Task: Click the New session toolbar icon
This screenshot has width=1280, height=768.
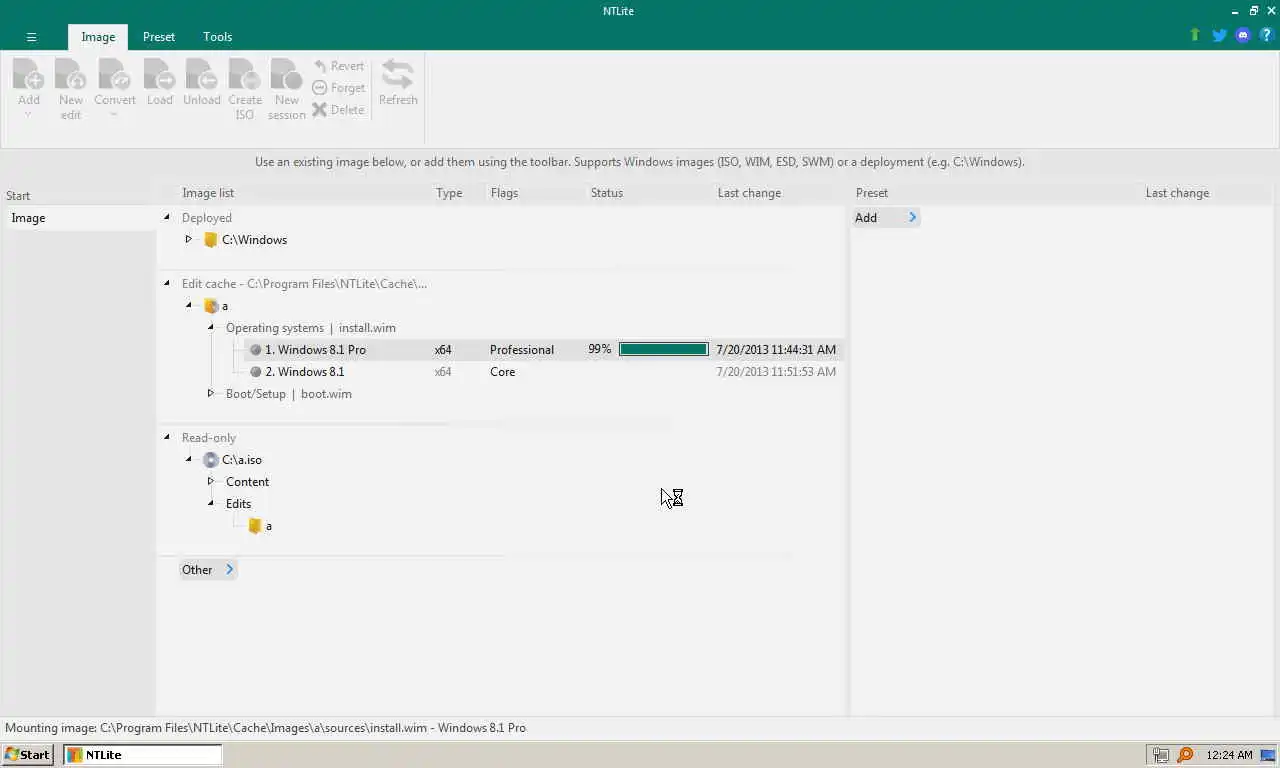Action: 286,75
